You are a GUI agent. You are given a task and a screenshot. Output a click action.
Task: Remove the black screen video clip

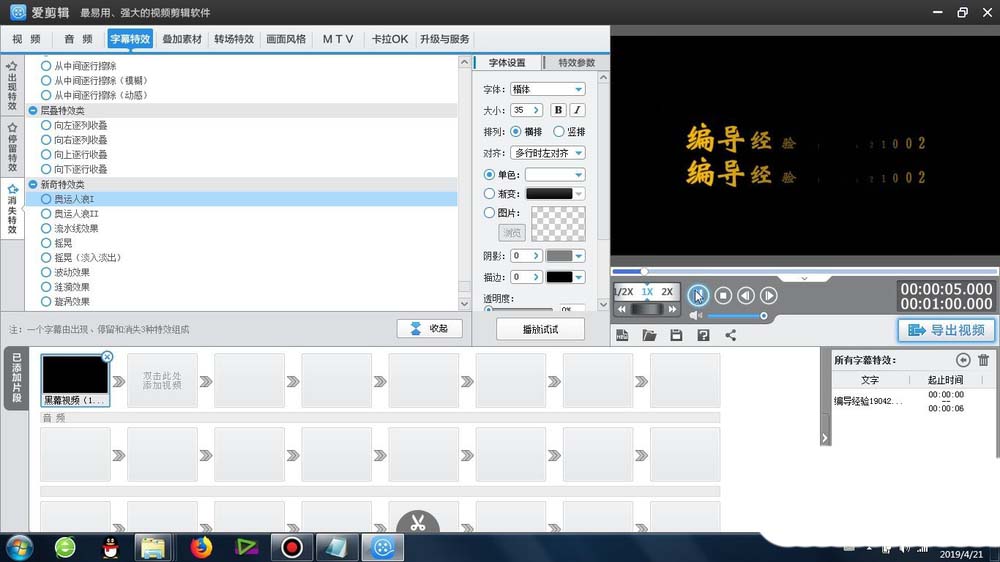(x=107, y=357)
